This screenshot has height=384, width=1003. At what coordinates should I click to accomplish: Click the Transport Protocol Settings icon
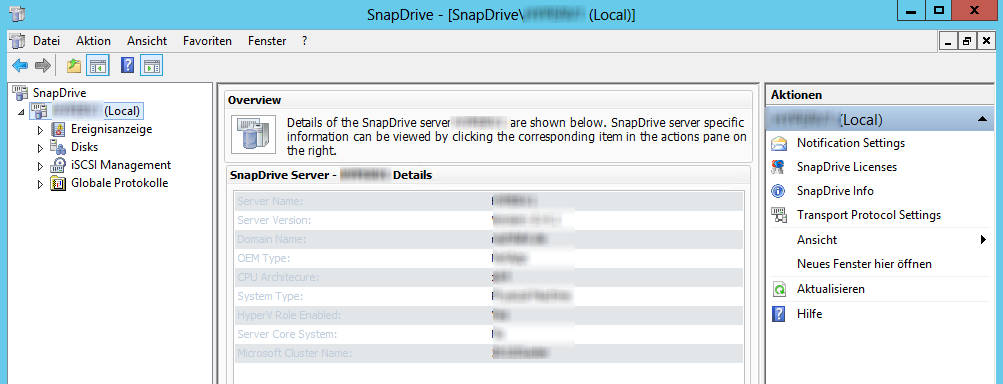coord(778,216)
